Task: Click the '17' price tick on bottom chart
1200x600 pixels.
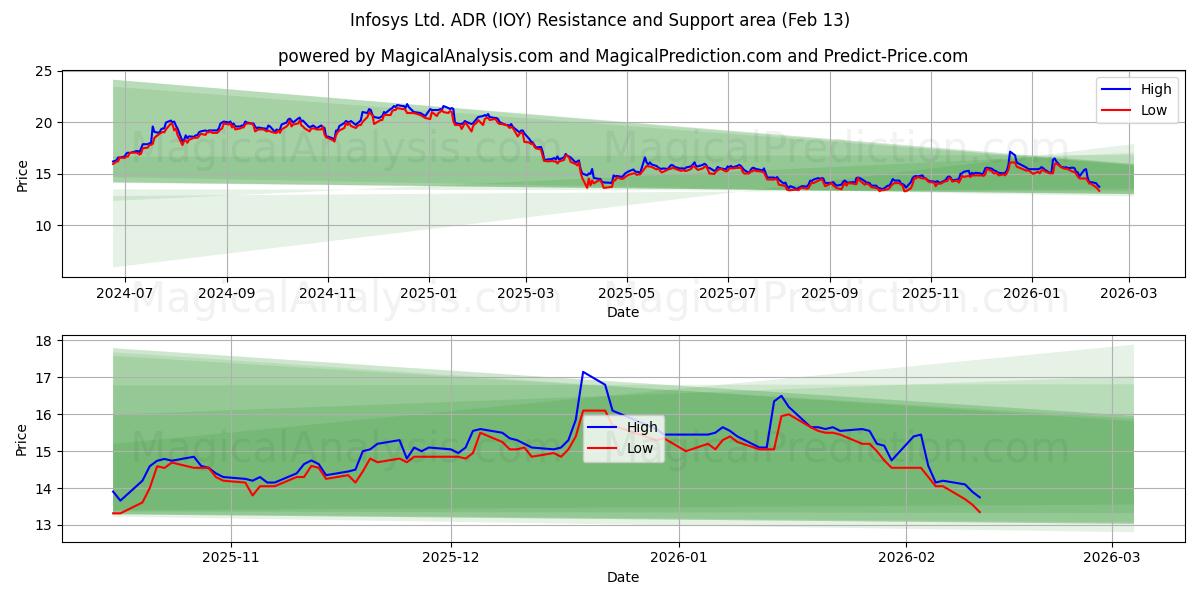Action: [x=43, y=378]
